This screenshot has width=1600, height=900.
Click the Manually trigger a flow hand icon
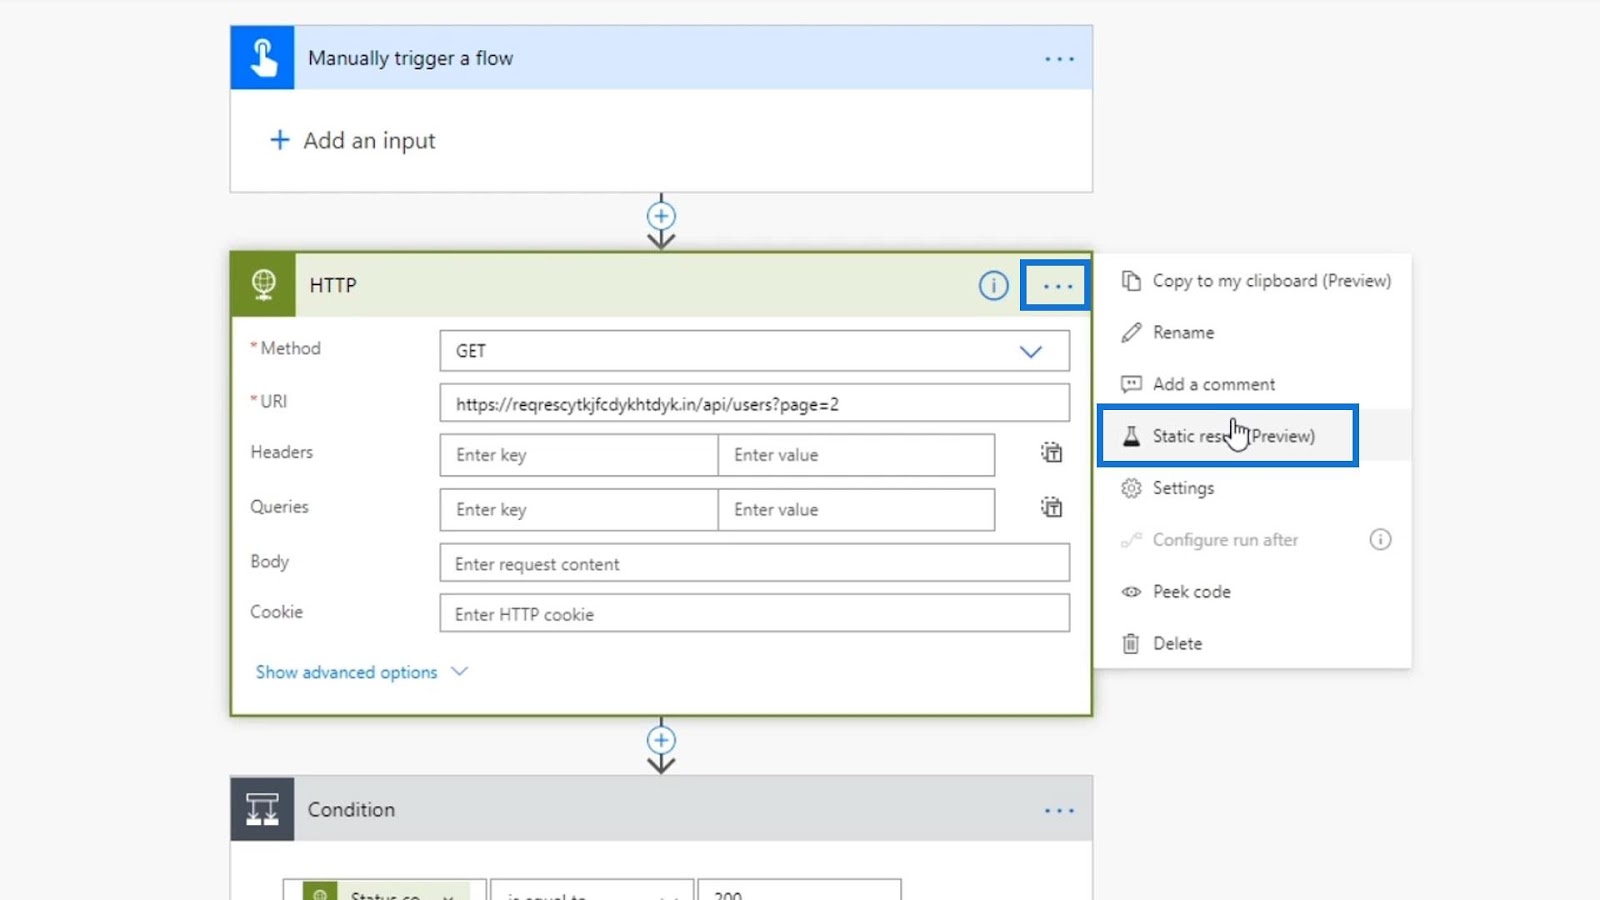(263, 58)
